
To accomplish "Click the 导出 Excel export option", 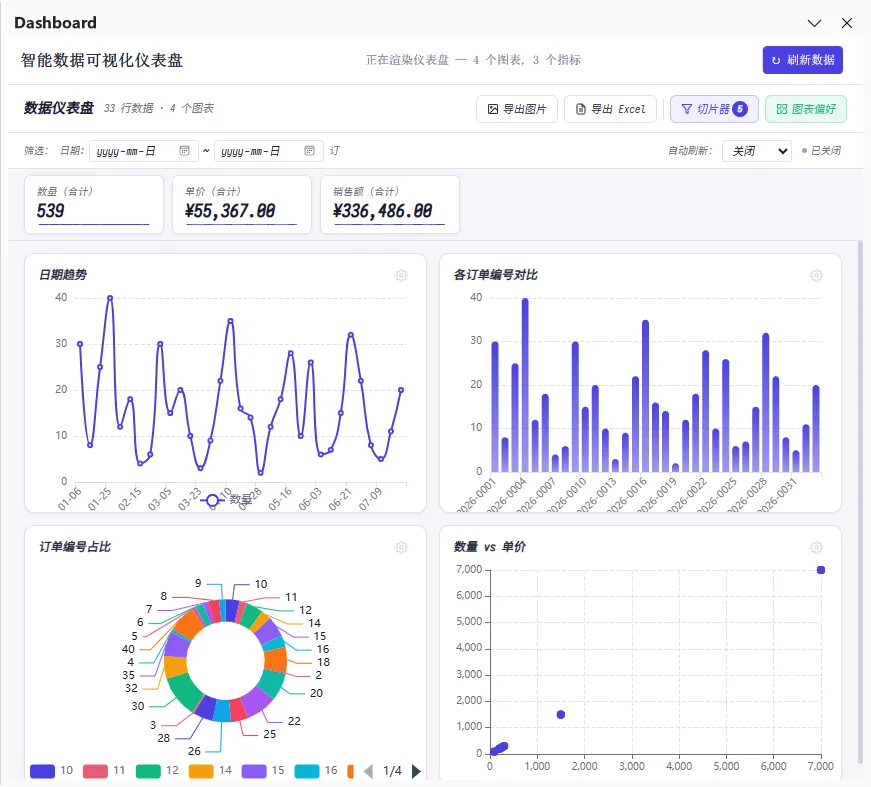I will 610,109.
